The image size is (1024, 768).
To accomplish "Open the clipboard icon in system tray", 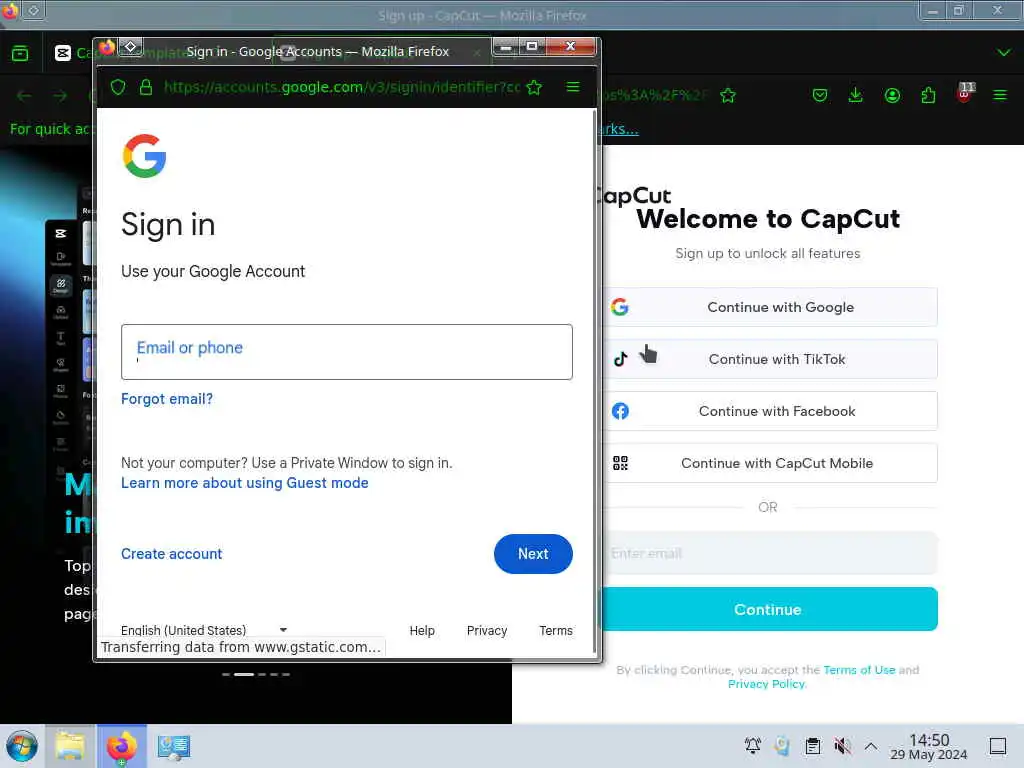I will tap(813, 745).
